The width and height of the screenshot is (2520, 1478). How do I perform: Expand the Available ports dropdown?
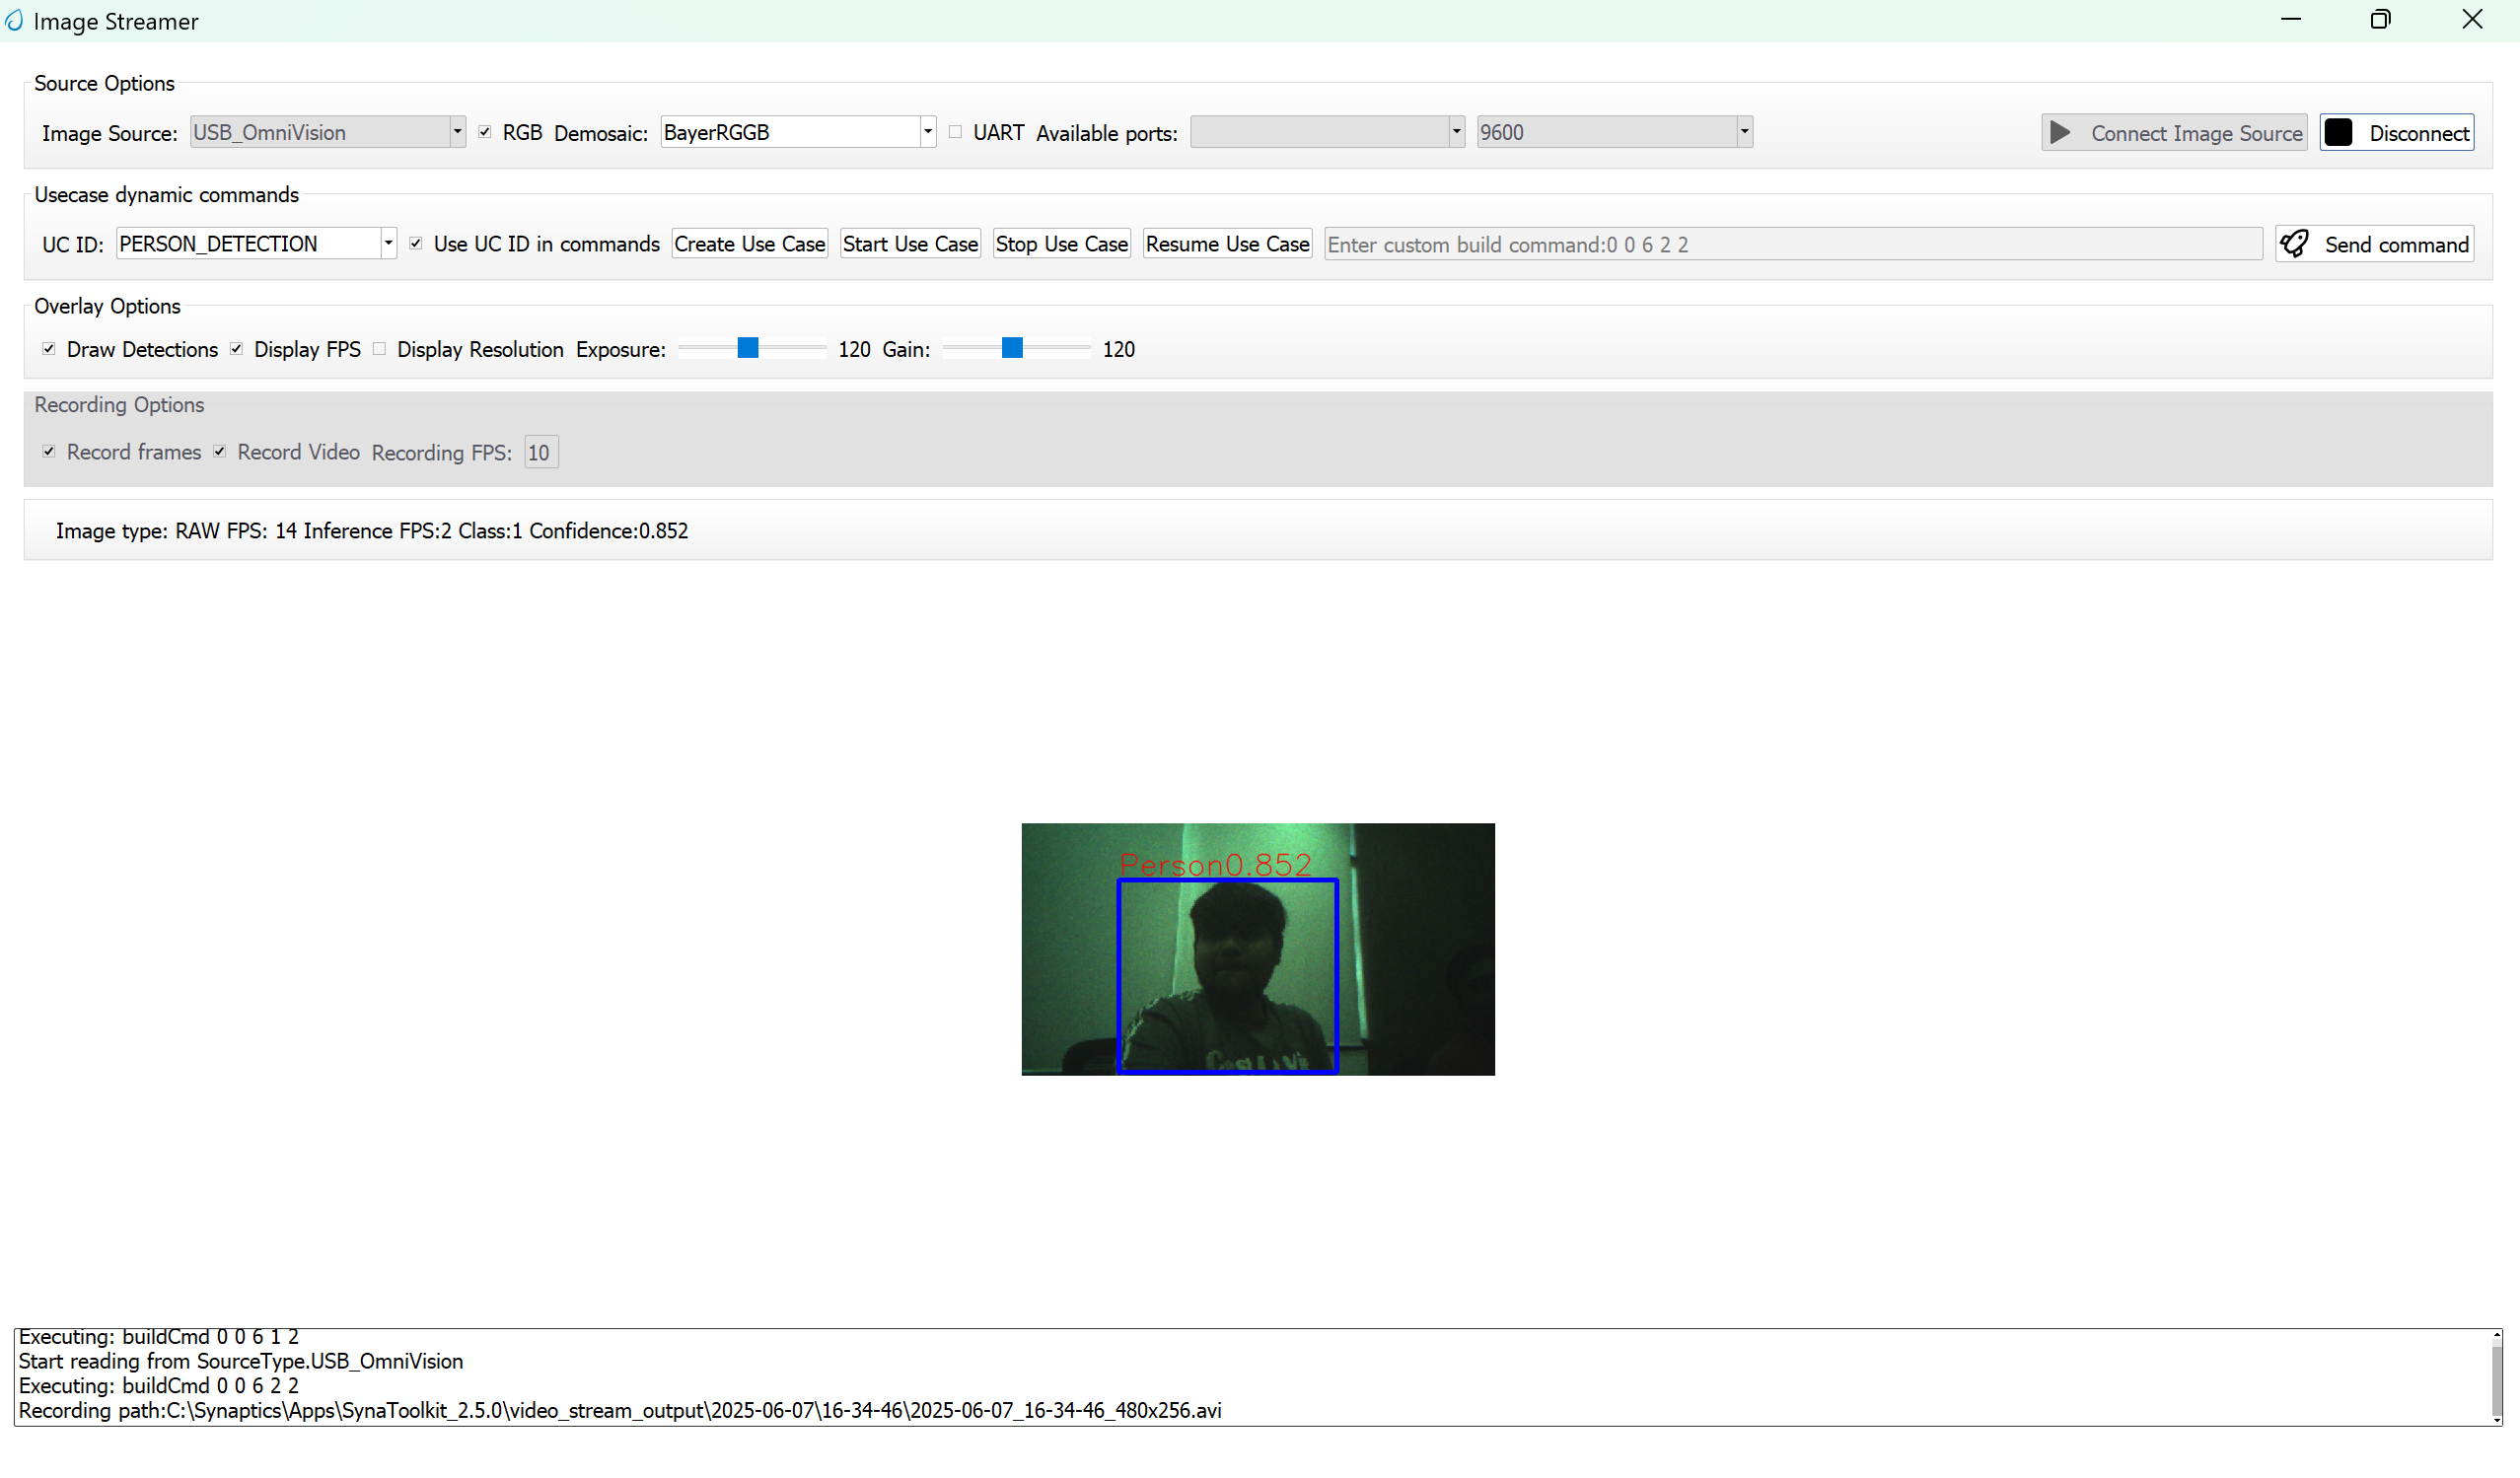click(x=1455, y=131)
